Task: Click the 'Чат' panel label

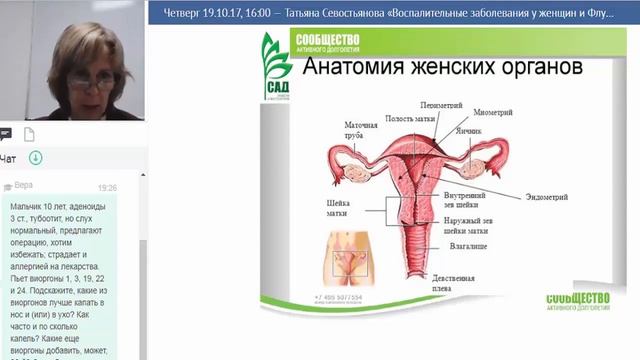Action: (x=8, y=159)
